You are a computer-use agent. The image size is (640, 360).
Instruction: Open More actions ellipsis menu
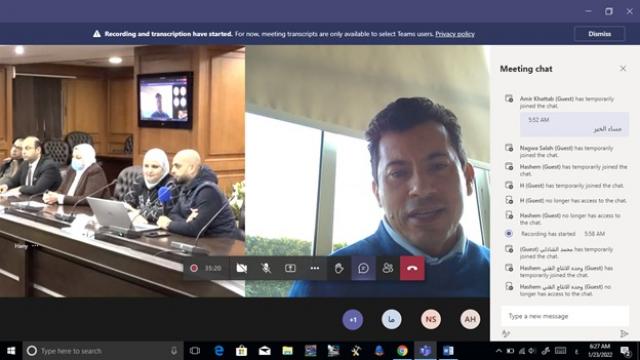(x=315, y=268)
